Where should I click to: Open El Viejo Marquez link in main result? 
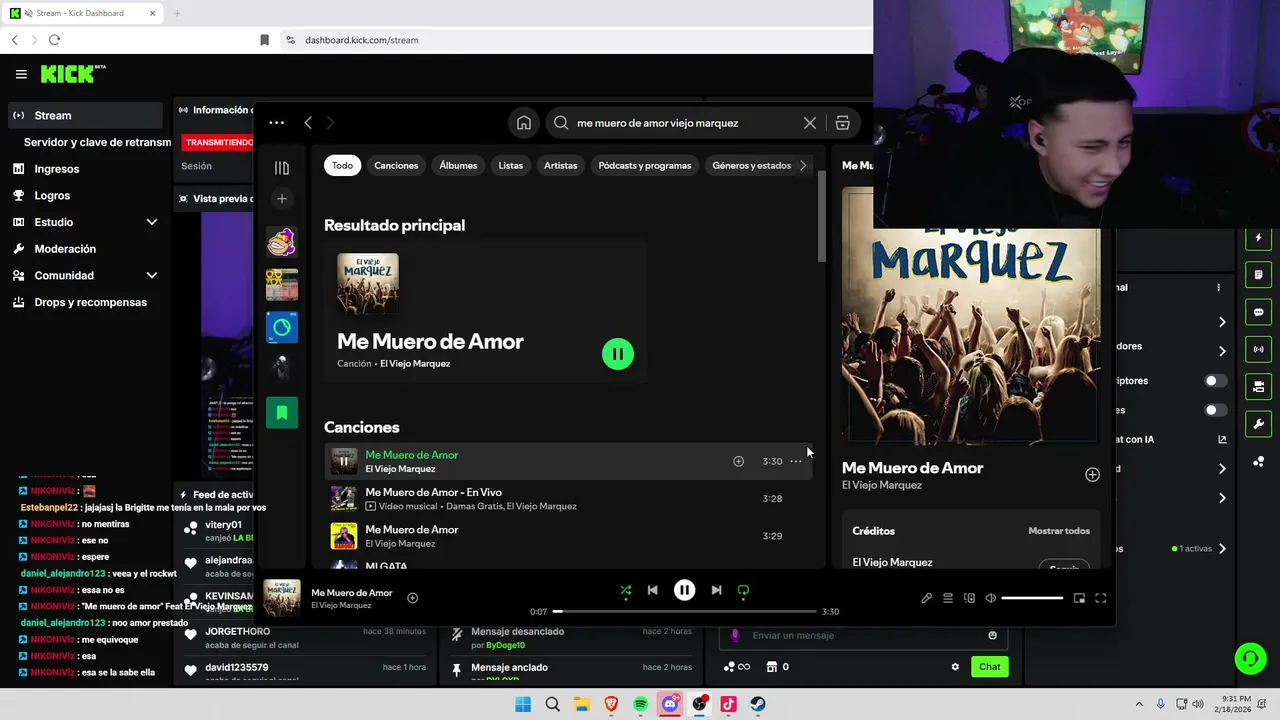click(x=415, y=364)
